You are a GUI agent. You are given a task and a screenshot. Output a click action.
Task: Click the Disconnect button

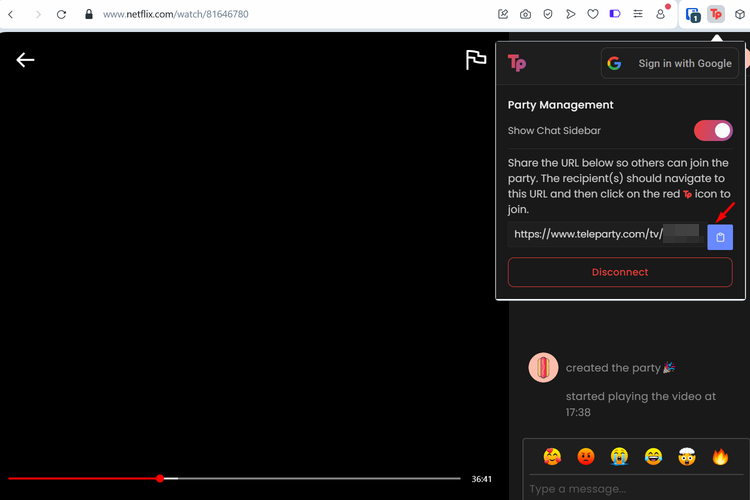tap(620, 272)
